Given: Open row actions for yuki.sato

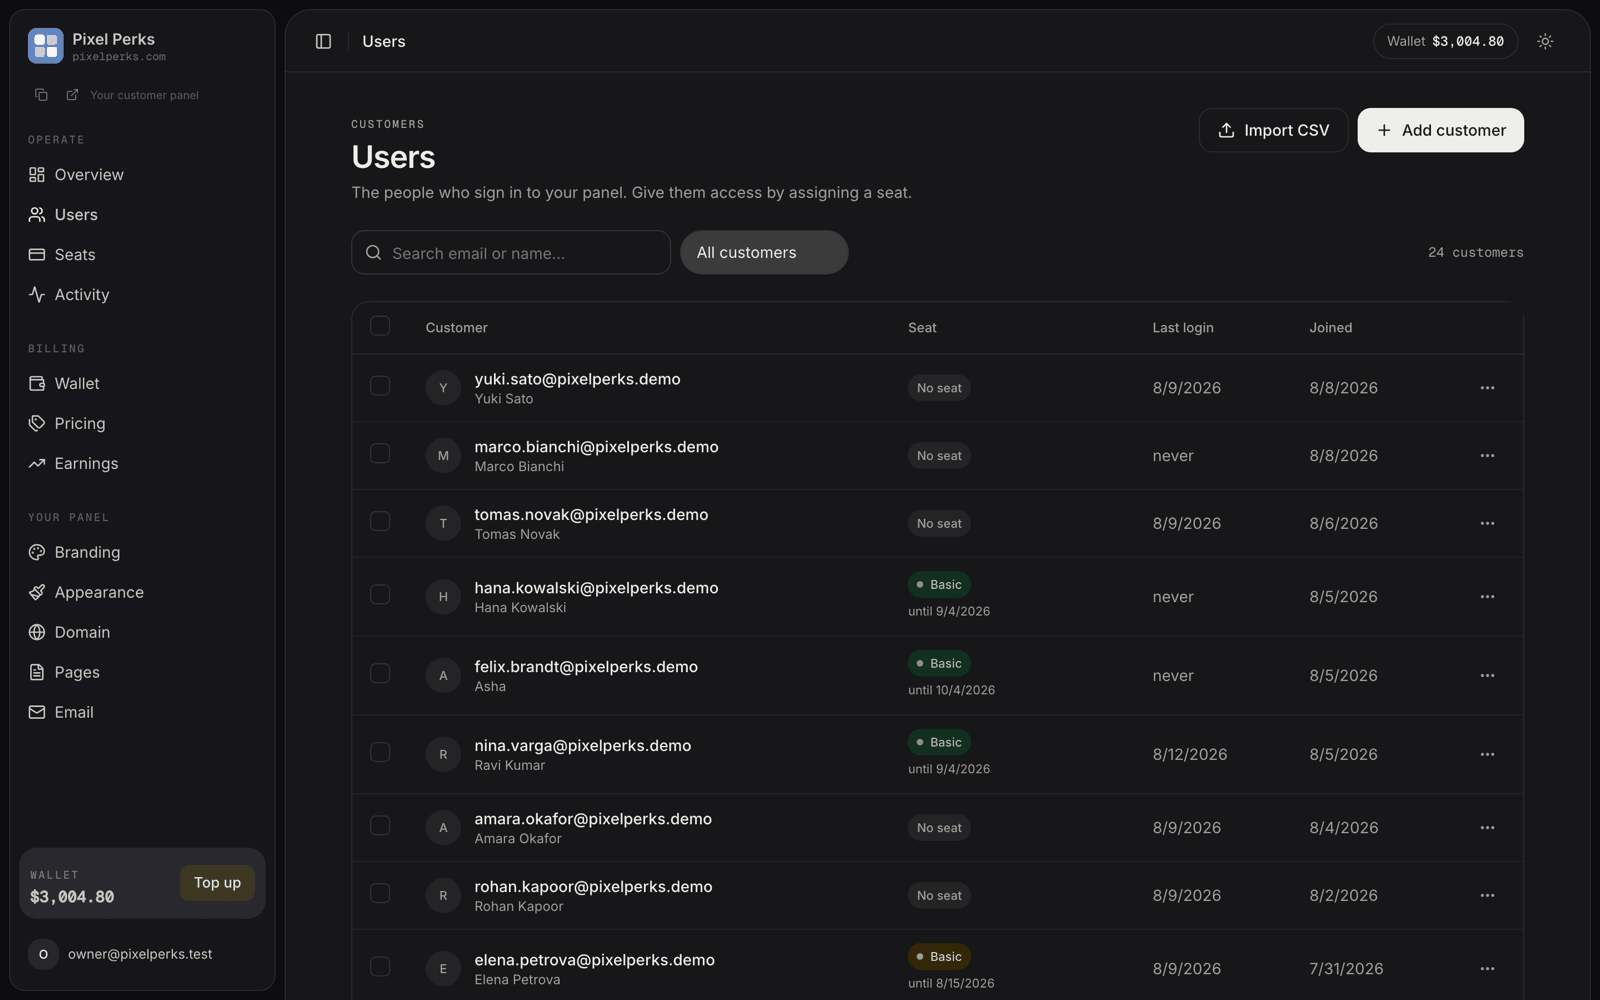Looking at the screenshot, I should point(1487,388).
